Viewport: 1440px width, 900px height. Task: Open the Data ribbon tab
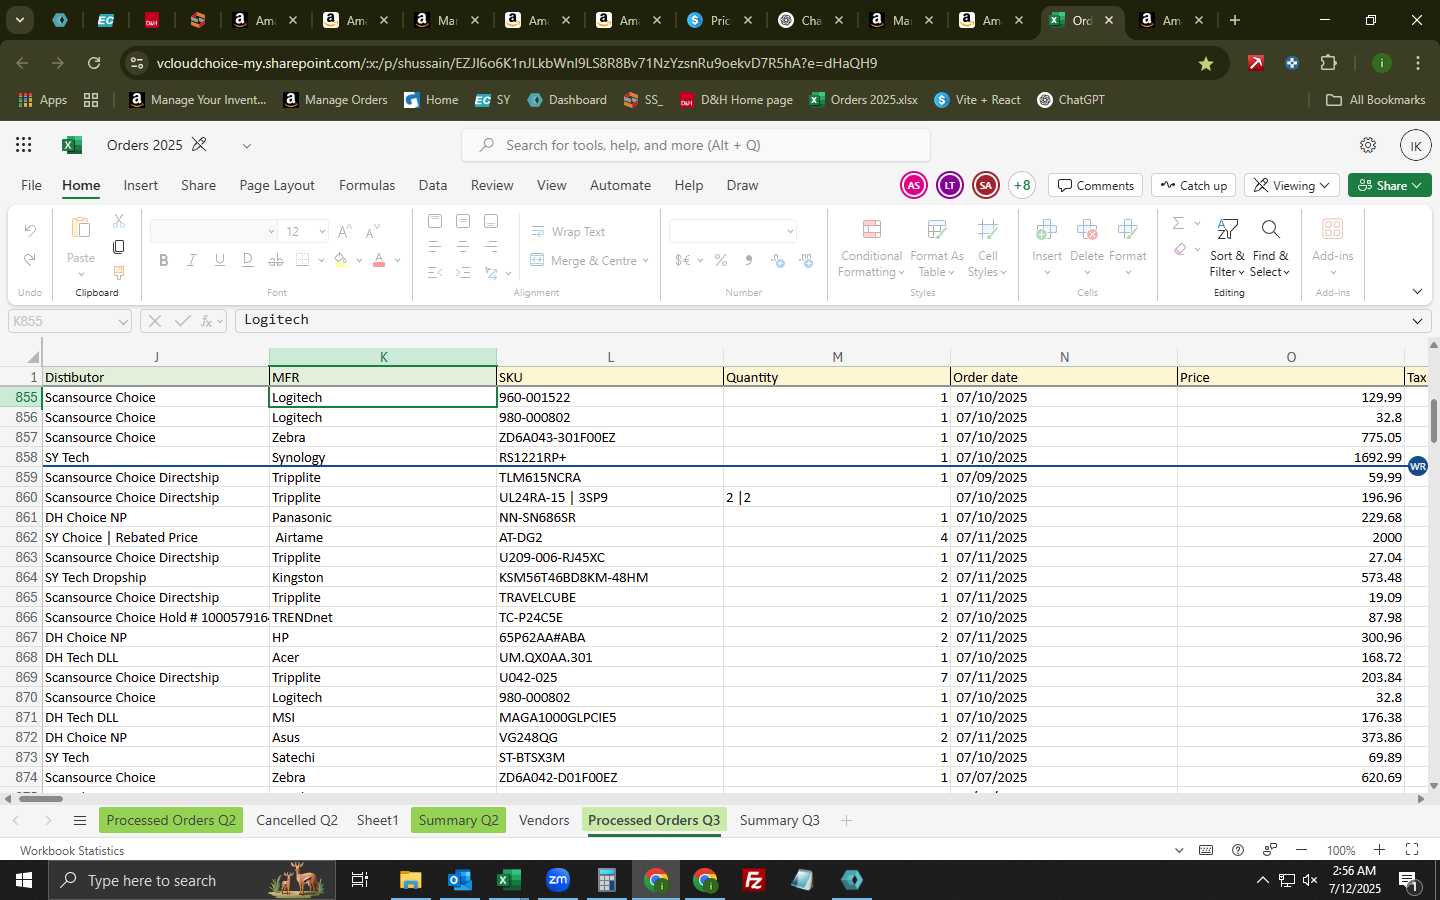tap(433, 185)
